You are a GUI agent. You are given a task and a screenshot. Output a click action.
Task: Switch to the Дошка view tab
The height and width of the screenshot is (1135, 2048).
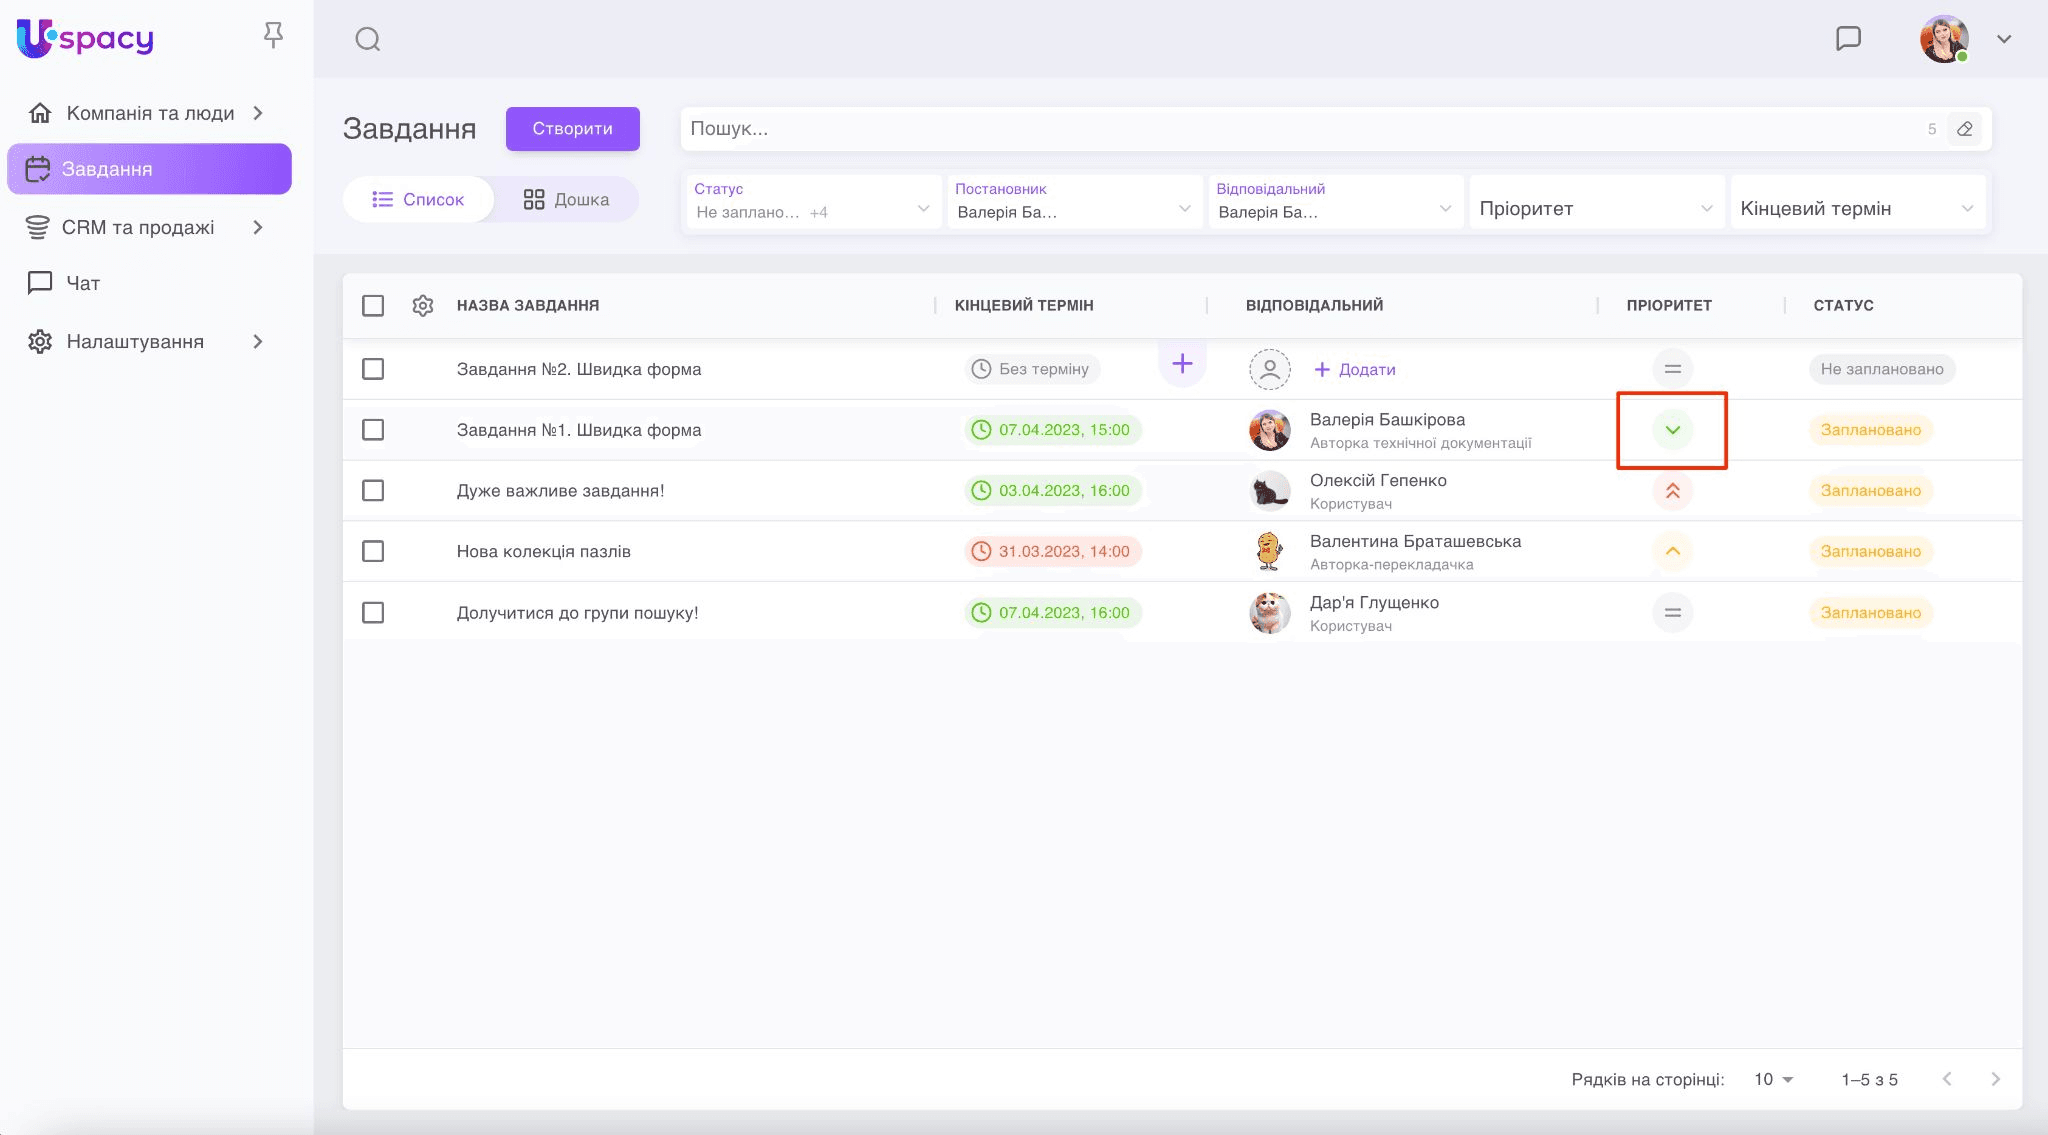566,199
